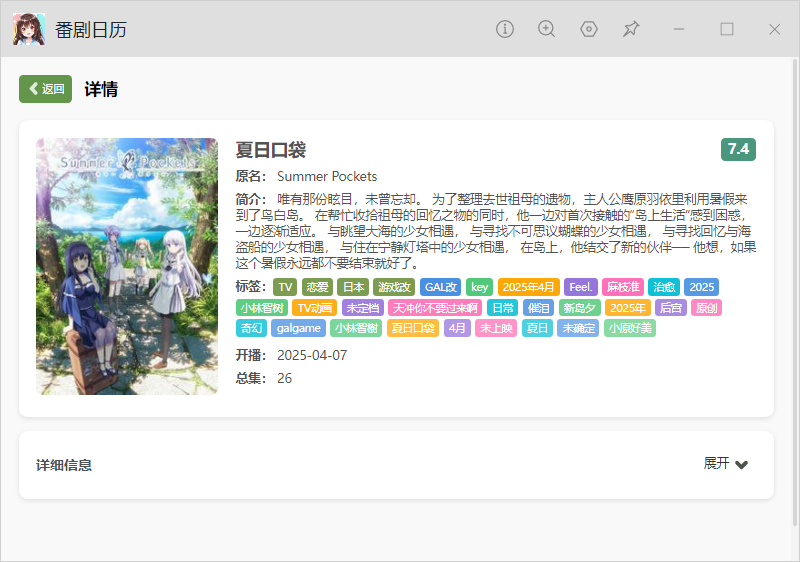Click the 小原好美 tag
Image resolution: width=800 pixels, height=562 pixels.
click(x=630, y=328)
